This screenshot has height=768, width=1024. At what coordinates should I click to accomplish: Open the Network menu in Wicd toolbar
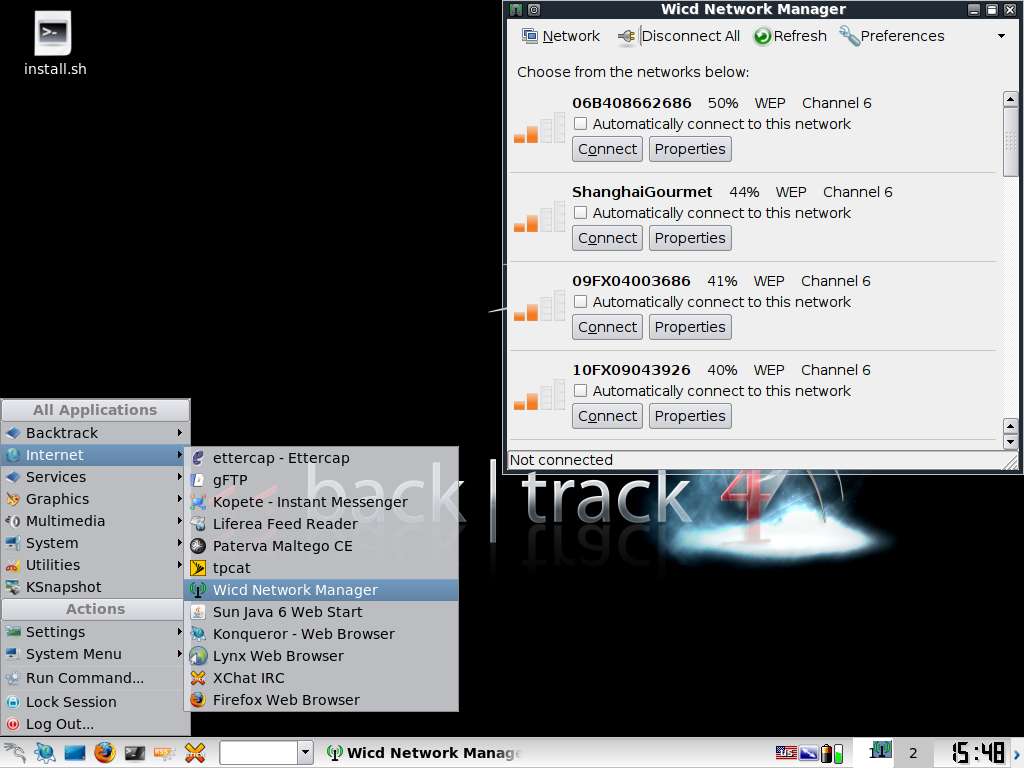[x=559, y=36]
